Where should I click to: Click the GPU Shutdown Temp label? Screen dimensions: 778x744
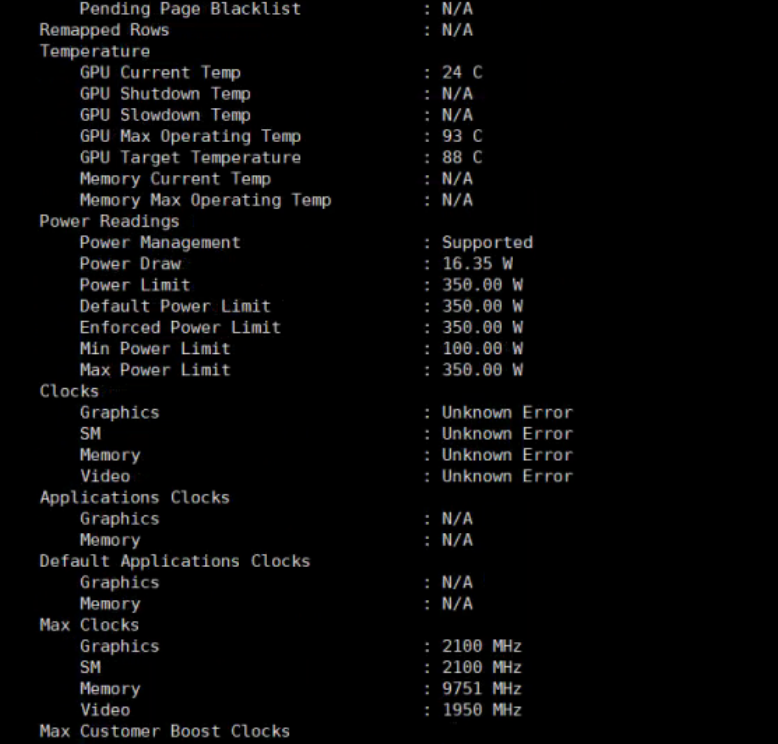pyautogui.click(x=165, y=94)
